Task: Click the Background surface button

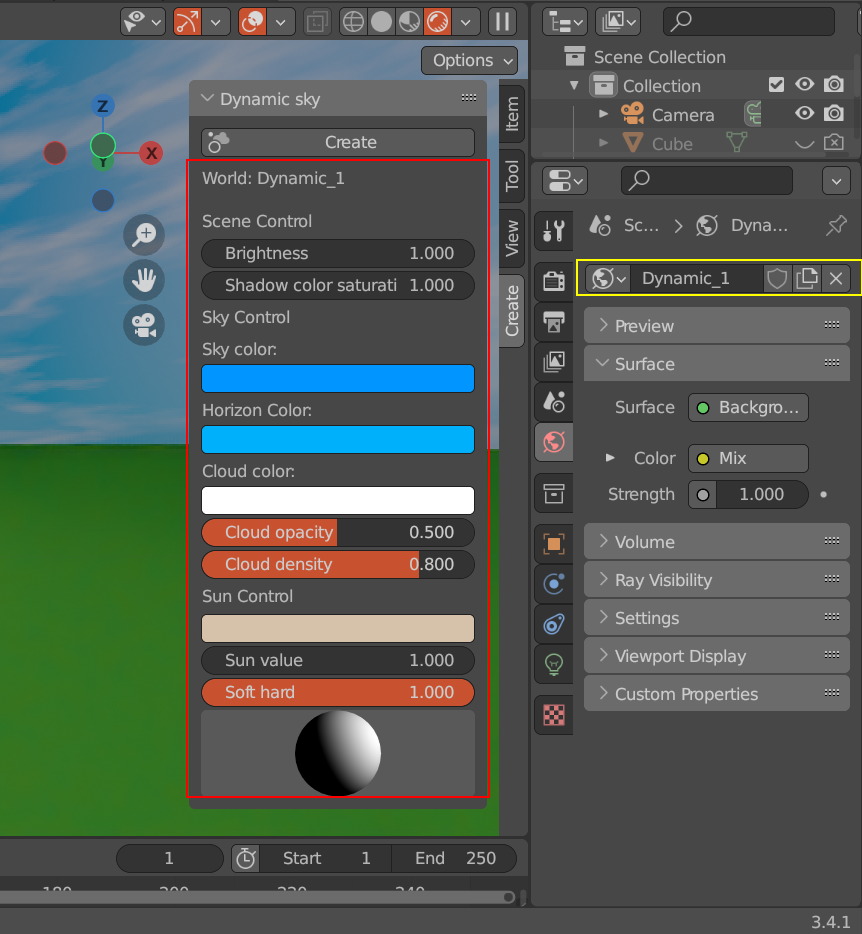Action: 748,407
